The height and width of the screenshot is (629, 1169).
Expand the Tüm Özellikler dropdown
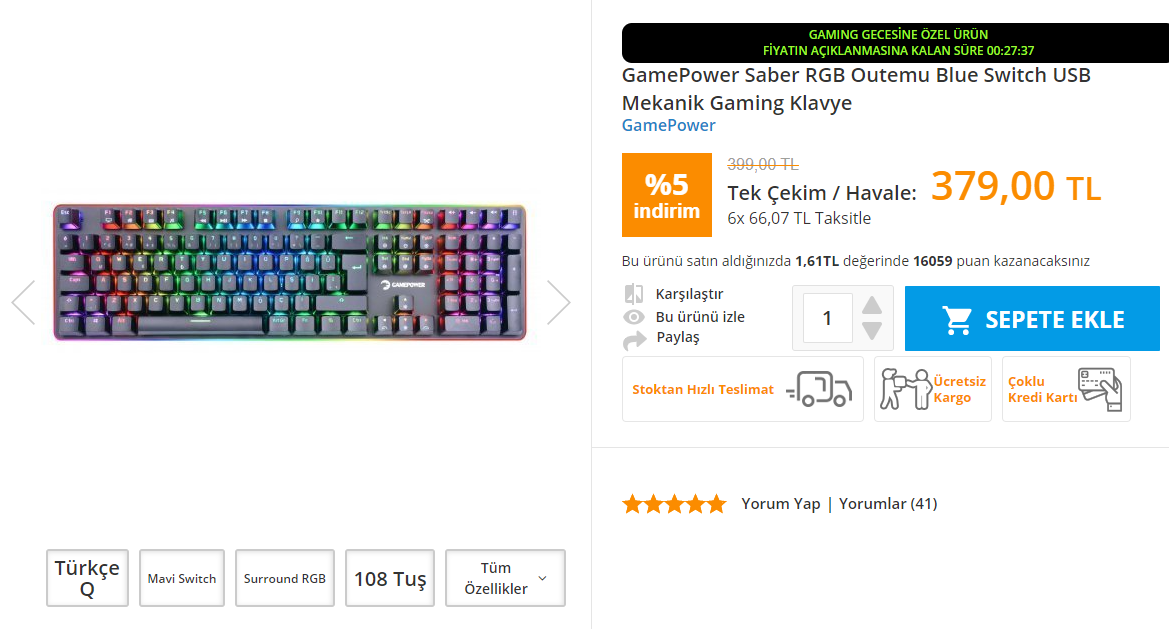point(505,578)
